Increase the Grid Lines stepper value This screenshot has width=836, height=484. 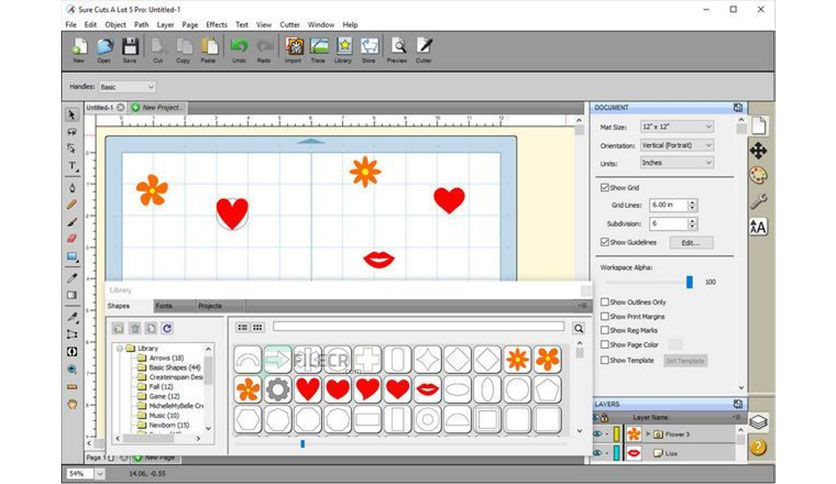pos(692,202)
